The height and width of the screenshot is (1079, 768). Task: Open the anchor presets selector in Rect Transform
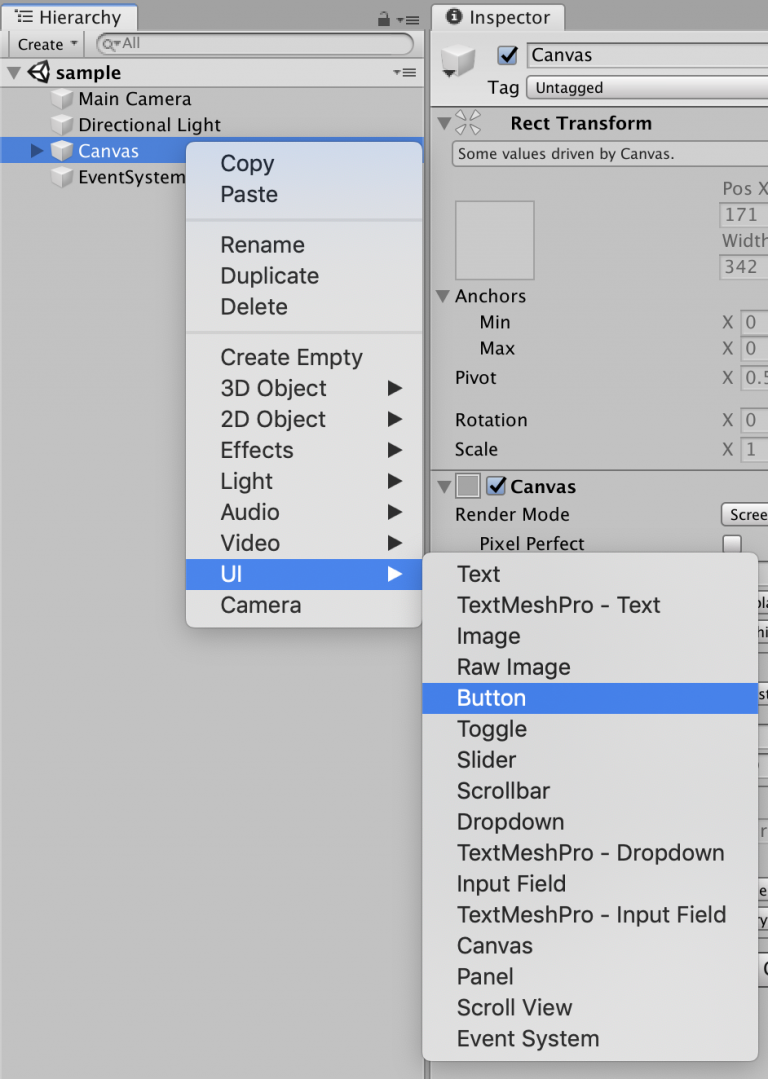click(x=494, y=239)
